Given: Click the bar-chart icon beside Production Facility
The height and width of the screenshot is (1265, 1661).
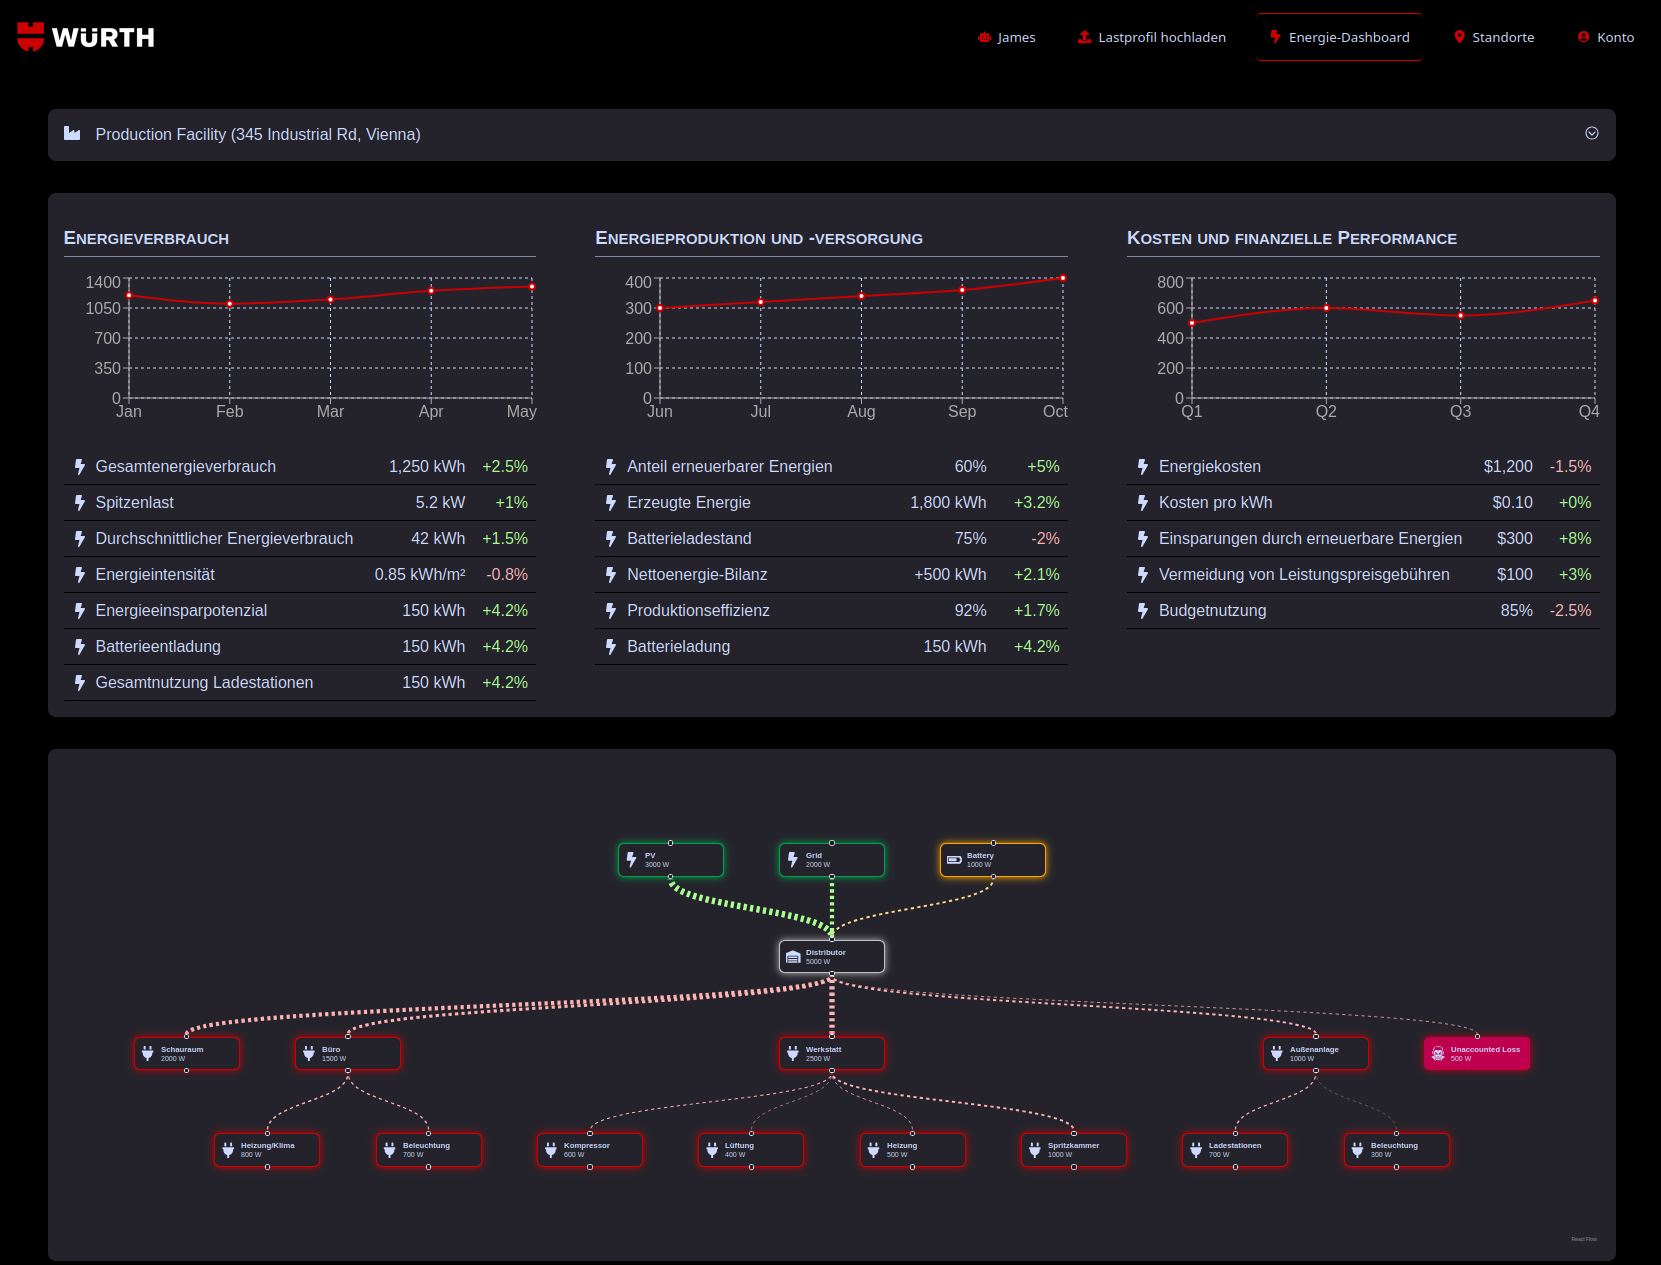Looking at the screenshot, I should tap(73, 133).
